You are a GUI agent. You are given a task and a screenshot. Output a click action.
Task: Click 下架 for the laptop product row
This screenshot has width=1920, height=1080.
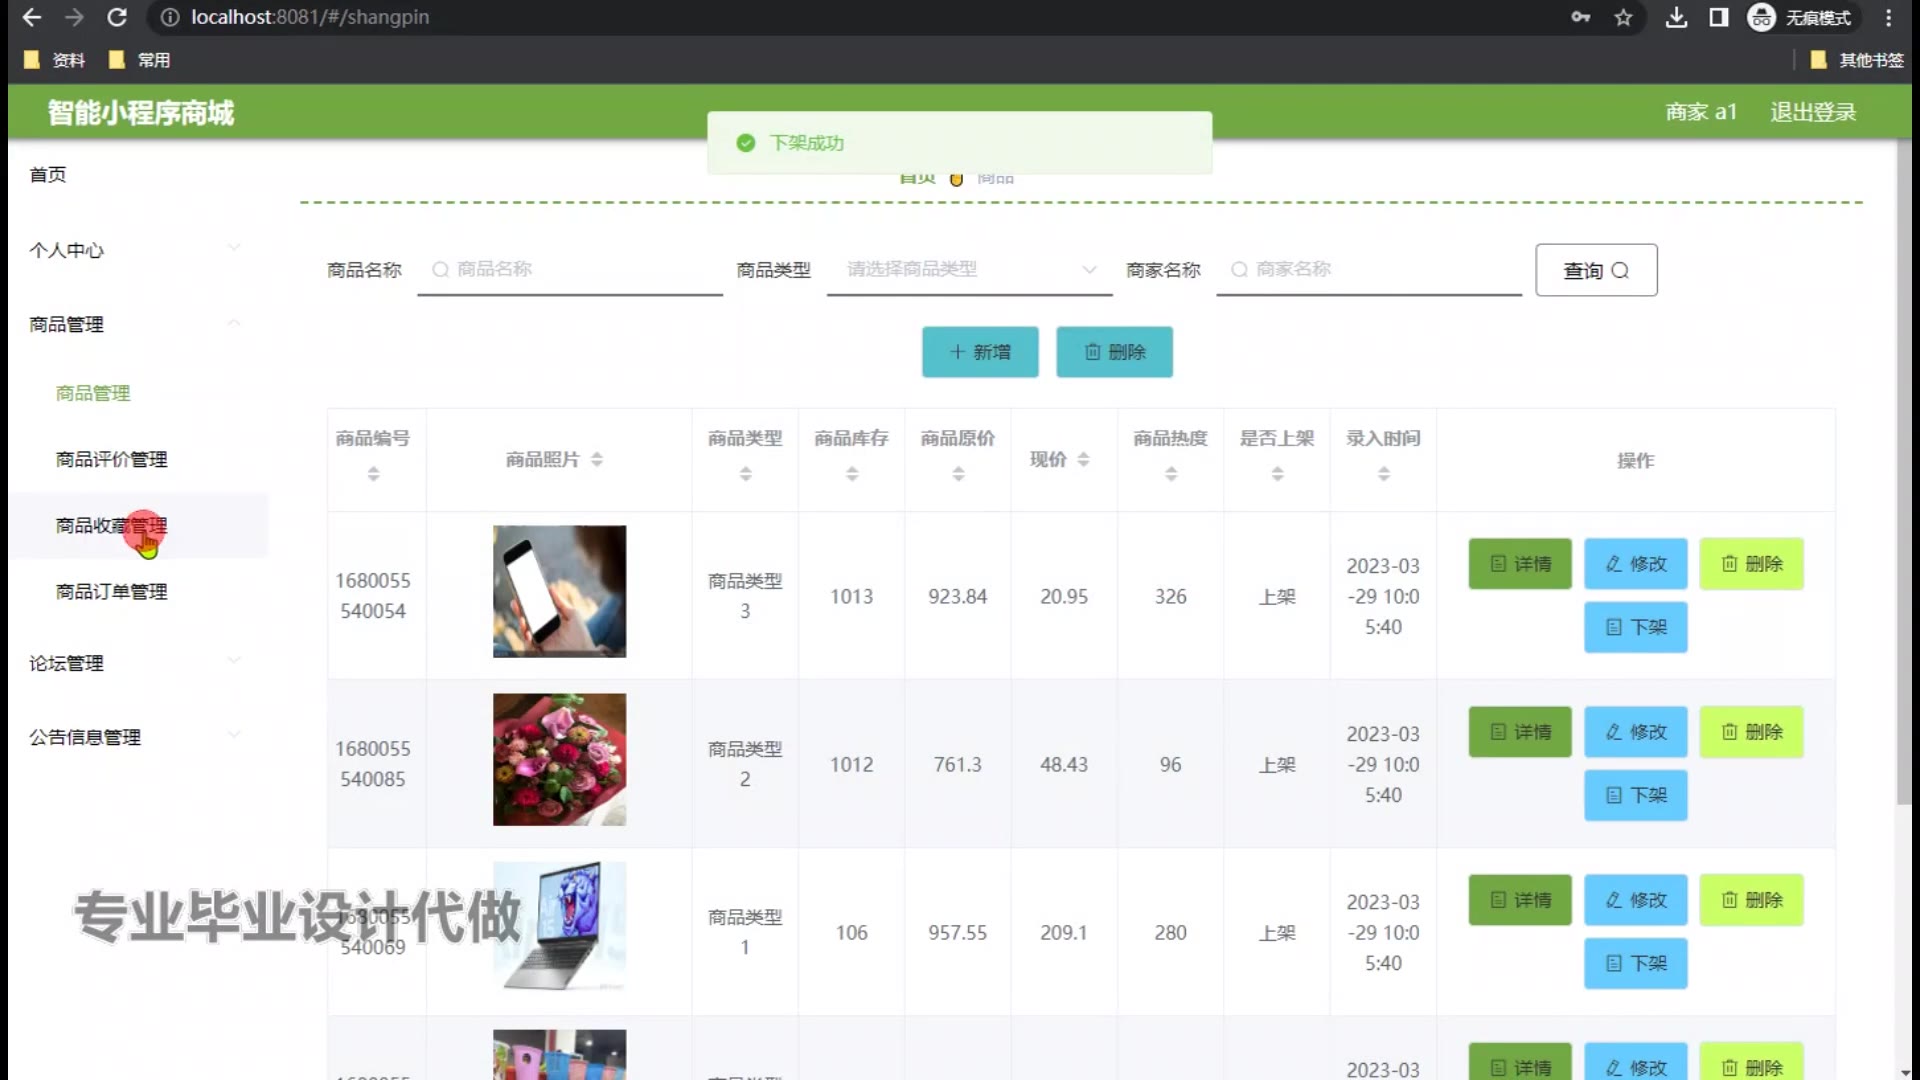1636,963
